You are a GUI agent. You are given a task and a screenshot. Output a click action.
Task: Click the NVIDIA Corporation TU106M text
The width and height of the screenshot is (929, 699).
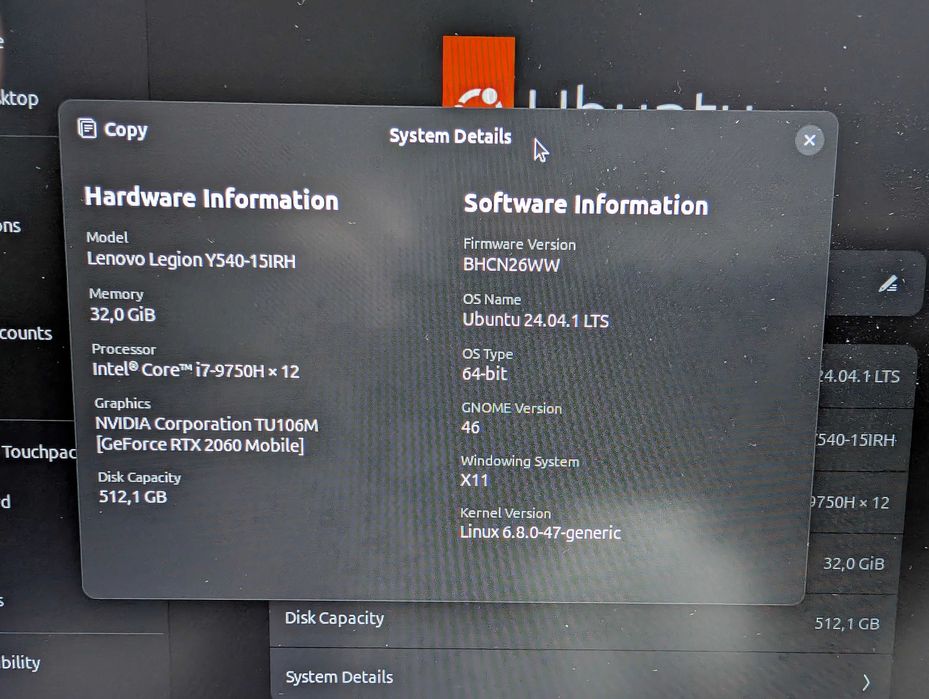pyautogui.click(x=207, y=424)
